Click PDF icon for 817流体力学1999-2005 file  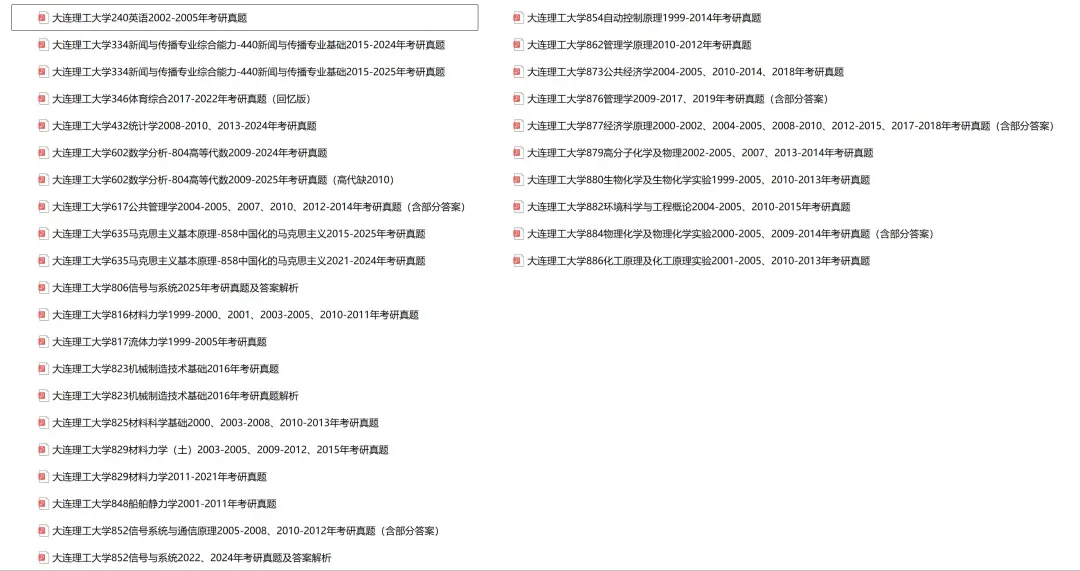[x=43, y=342]
